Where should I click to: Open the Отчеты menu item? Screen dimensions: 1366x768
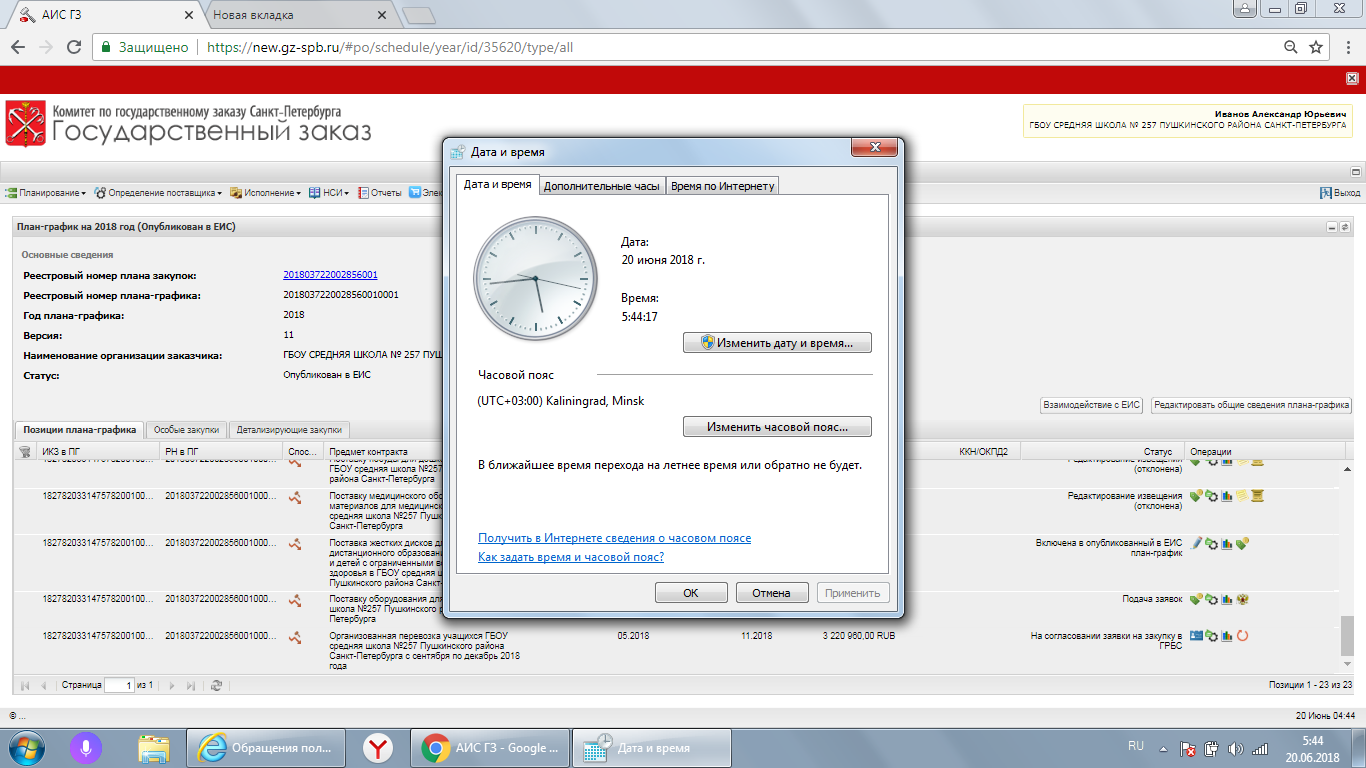click(x=380, y=193)
